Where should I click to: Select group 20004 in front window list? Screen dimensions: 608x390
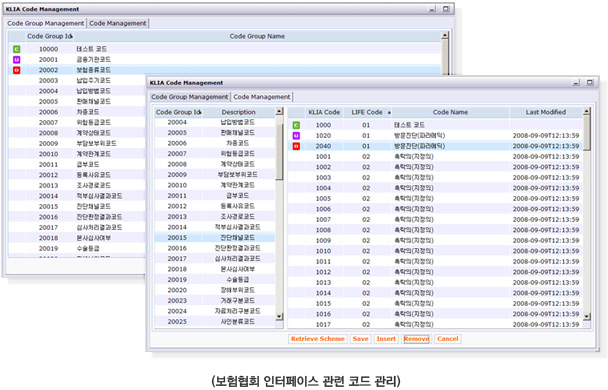point(215,123)
